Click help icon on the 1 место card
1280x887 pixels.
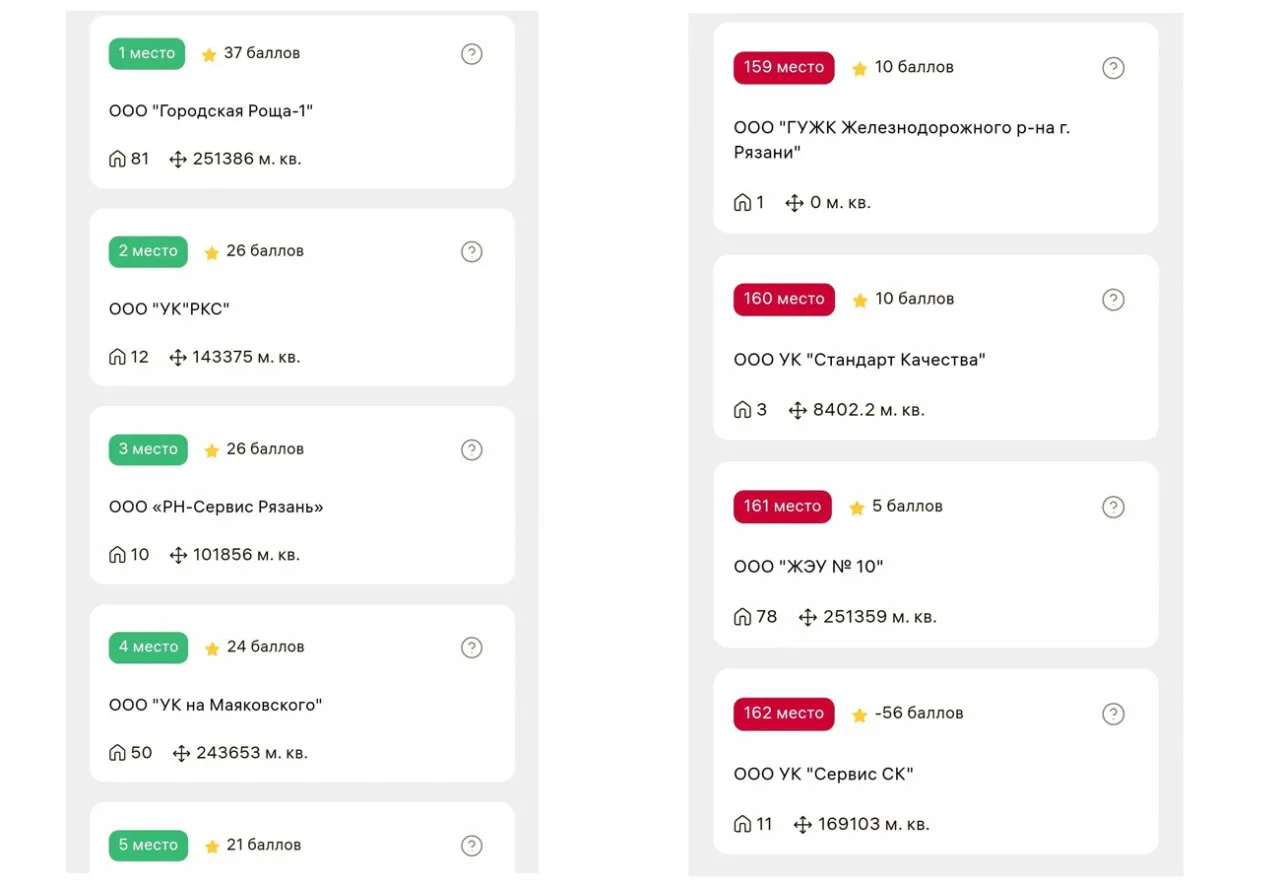(x=472, y=54)
